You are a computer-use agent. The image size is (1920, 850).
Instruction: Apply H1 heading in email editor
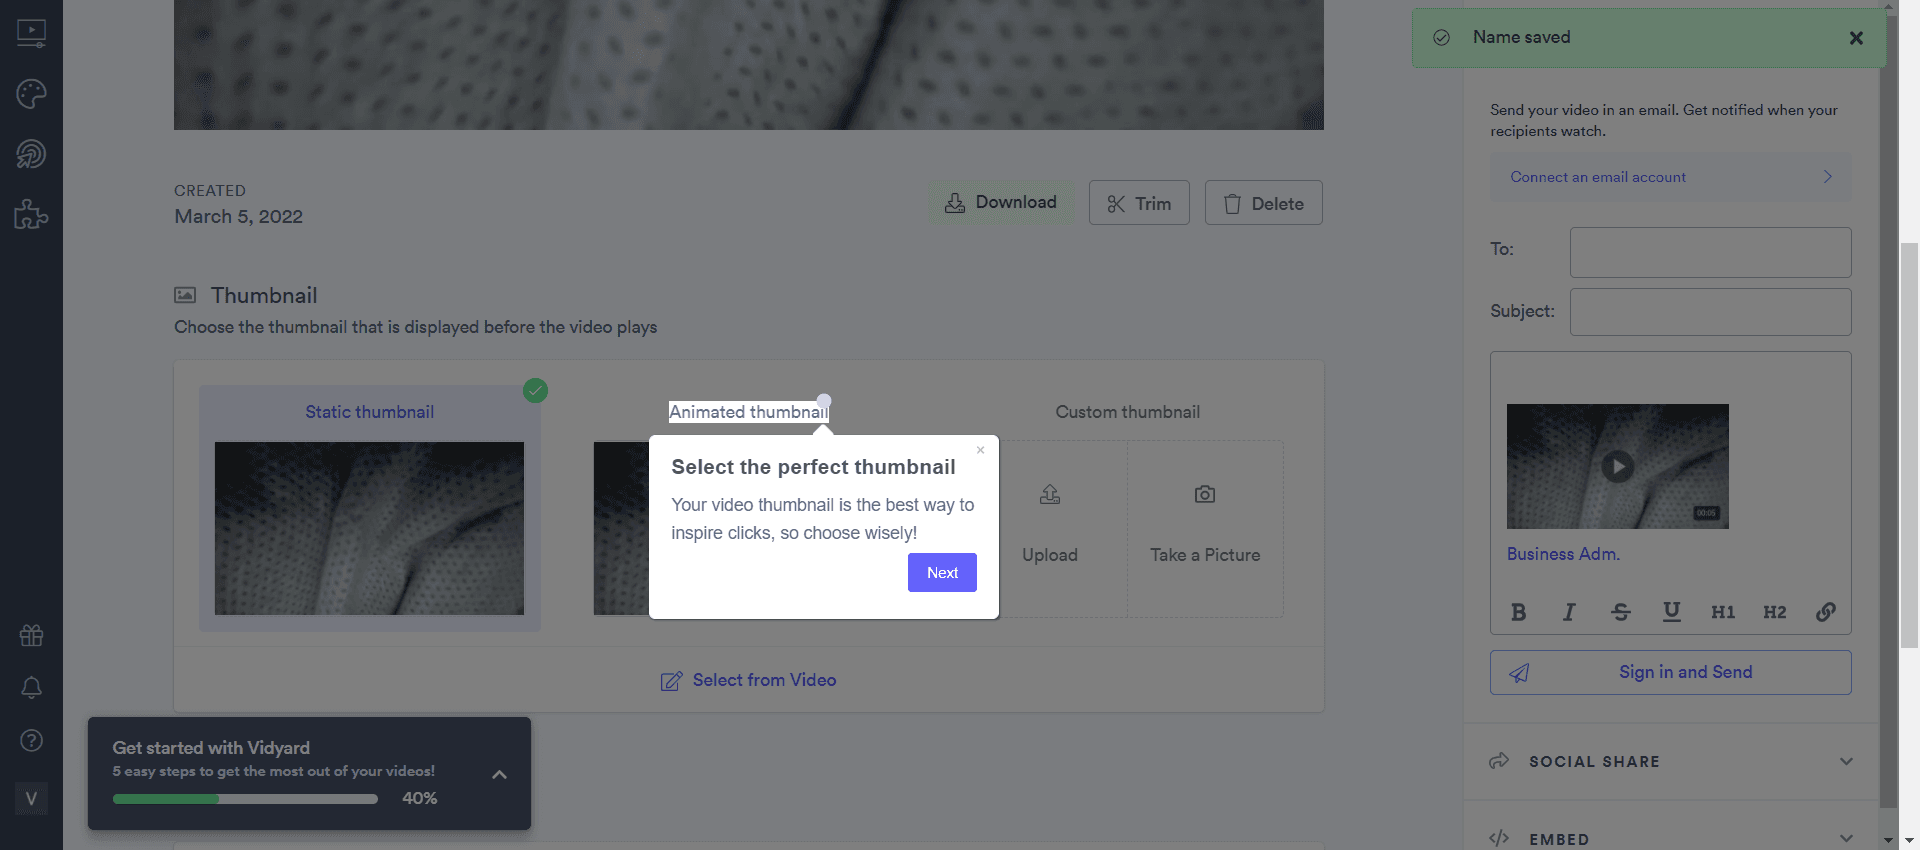pos(1723,612)
